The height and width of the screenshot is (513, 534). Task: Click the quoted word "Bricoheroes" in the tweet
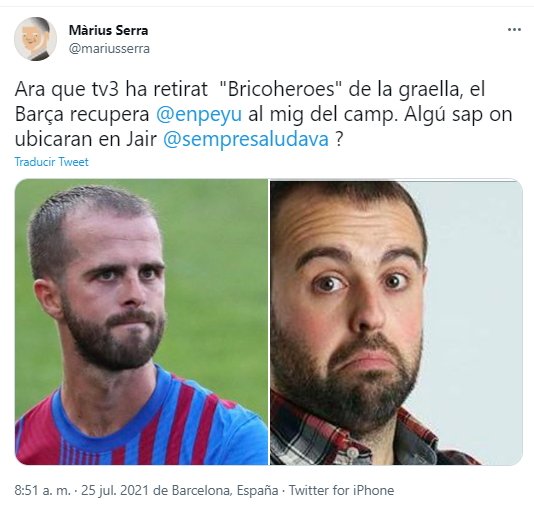coord(281,89)
